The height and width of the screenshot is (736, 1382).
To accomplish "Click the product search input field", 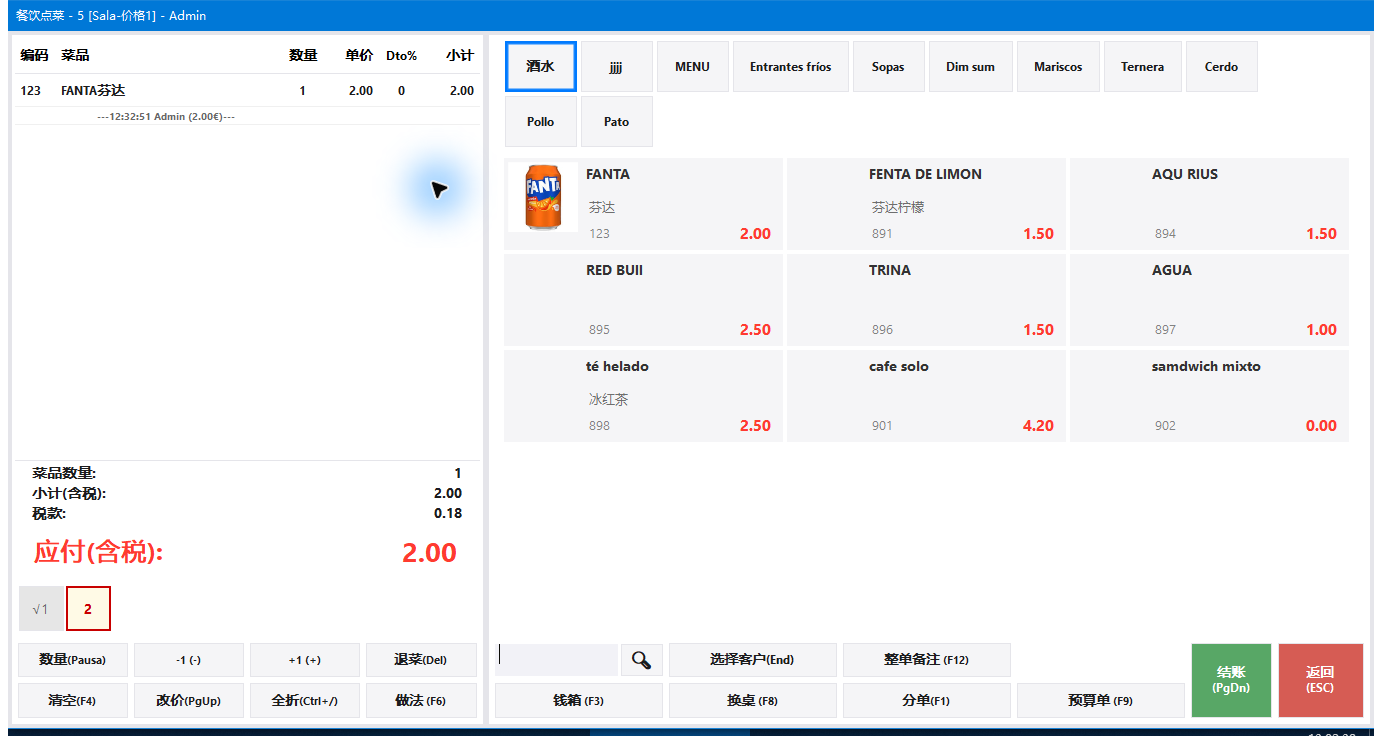I will [x=556, y=660].
